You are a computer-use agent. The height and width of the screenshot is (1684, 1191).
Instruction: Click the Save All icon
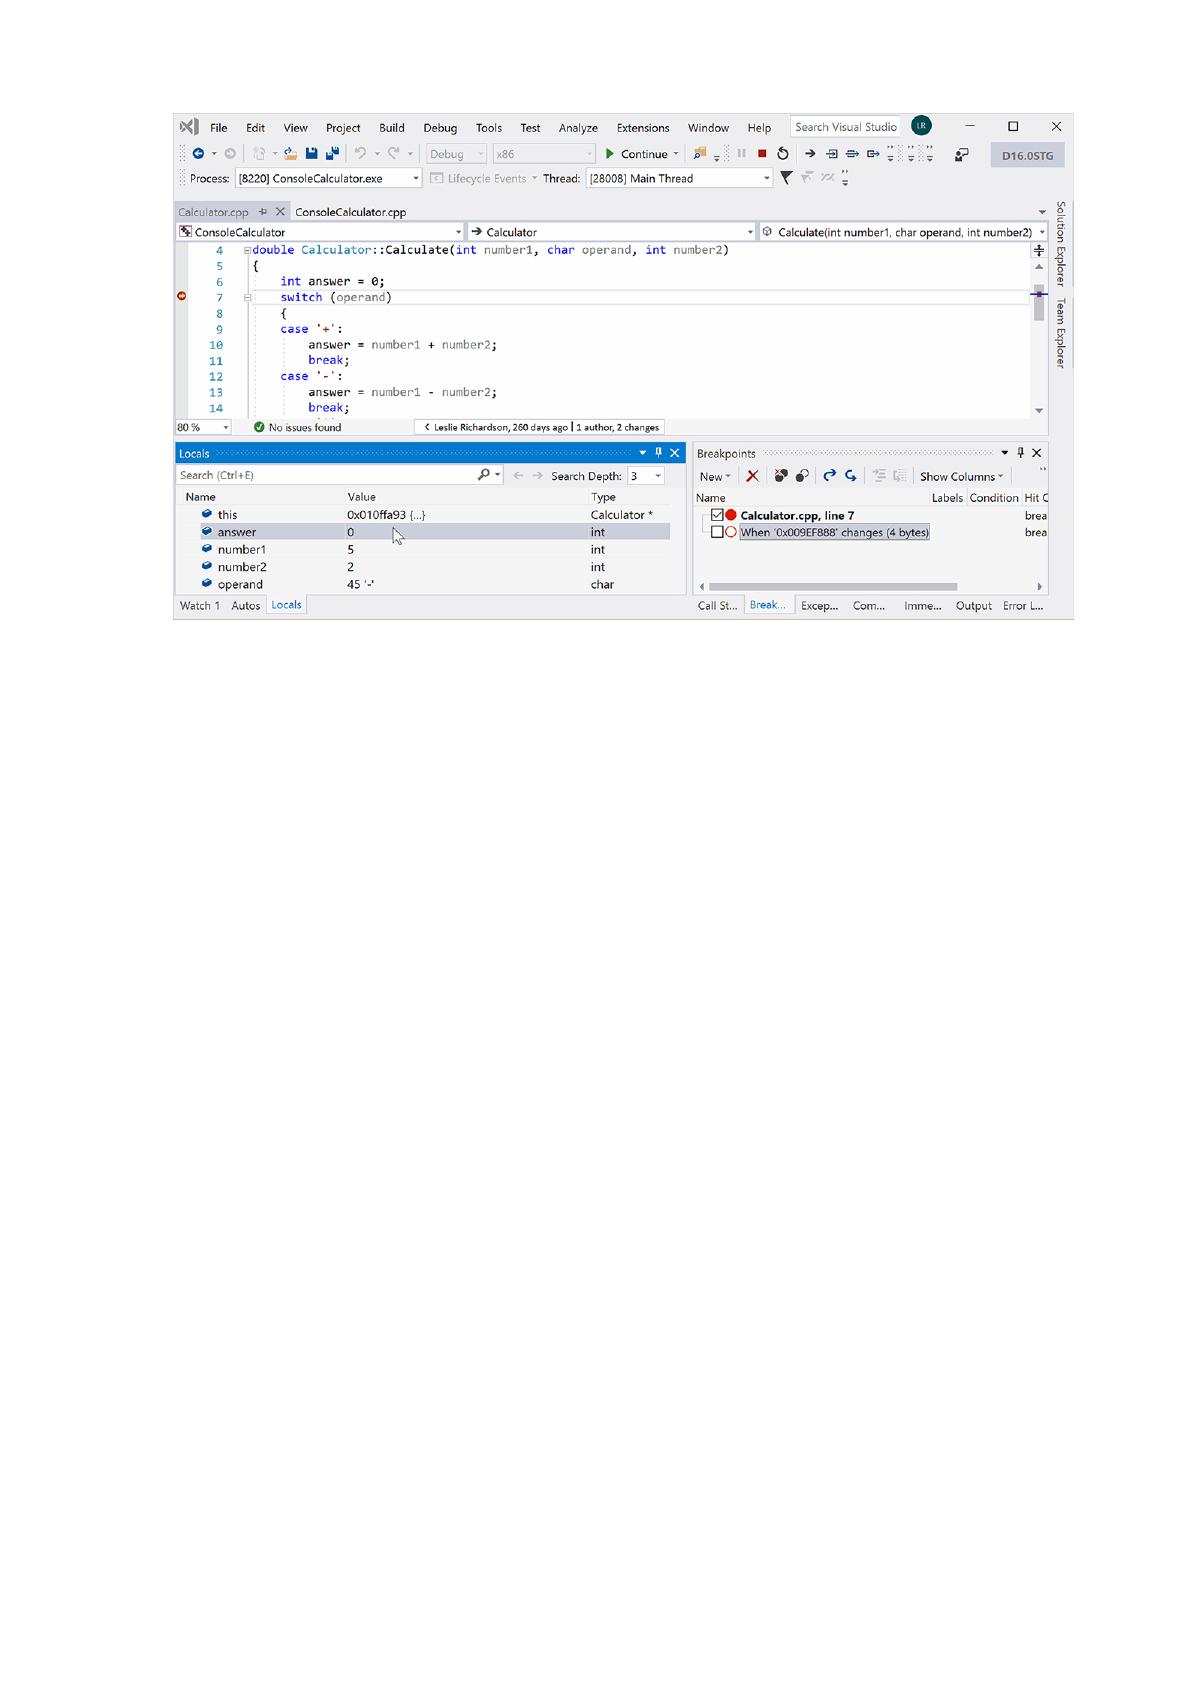pos(332,154)
